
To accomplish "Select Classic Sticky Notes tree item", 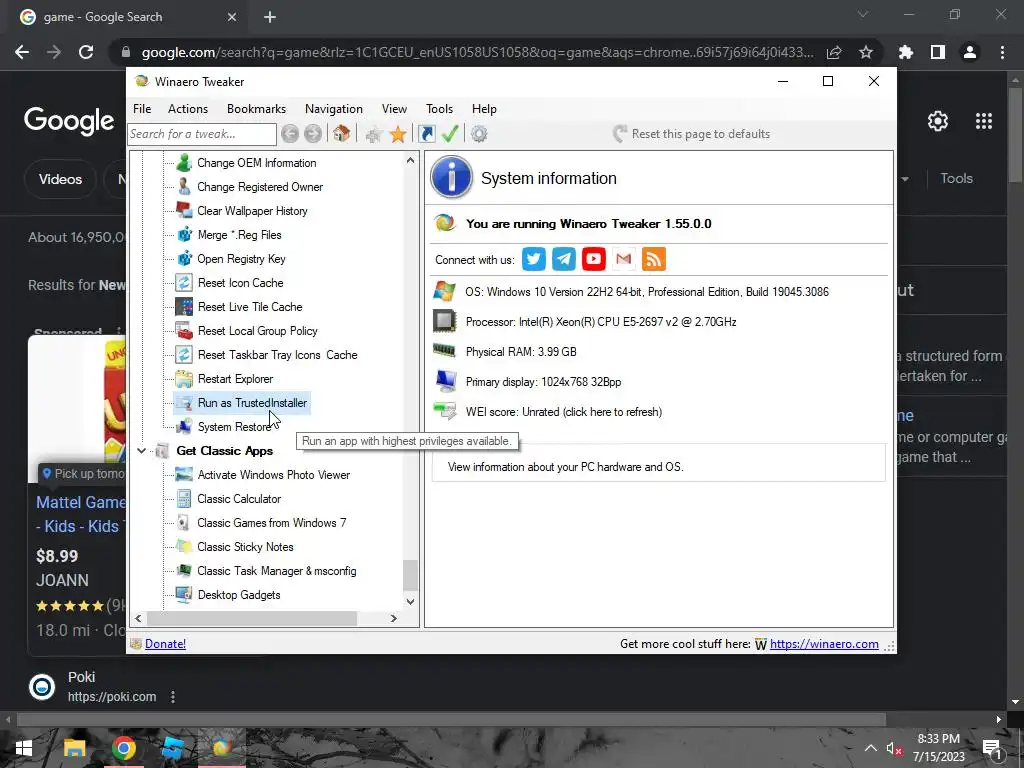I will coord(245,547).
